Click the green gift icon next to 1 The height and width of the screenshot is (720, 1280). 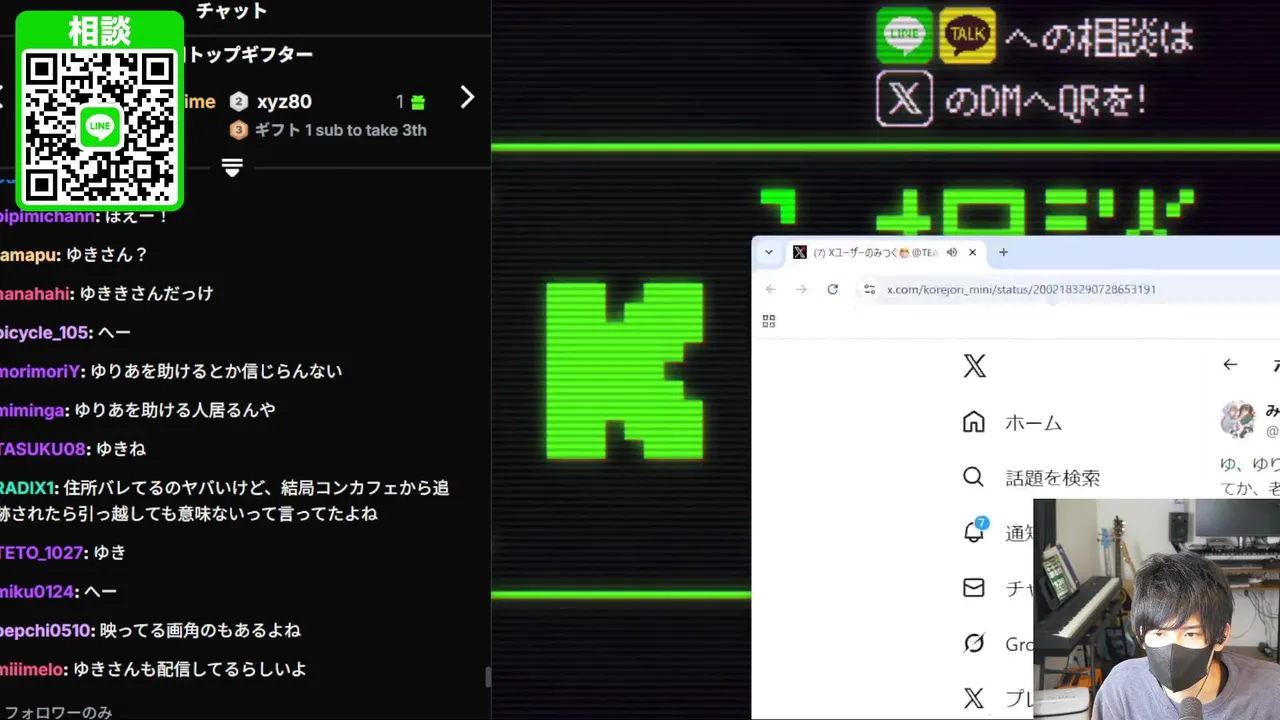pyautogui.click(x=418, y=102)
